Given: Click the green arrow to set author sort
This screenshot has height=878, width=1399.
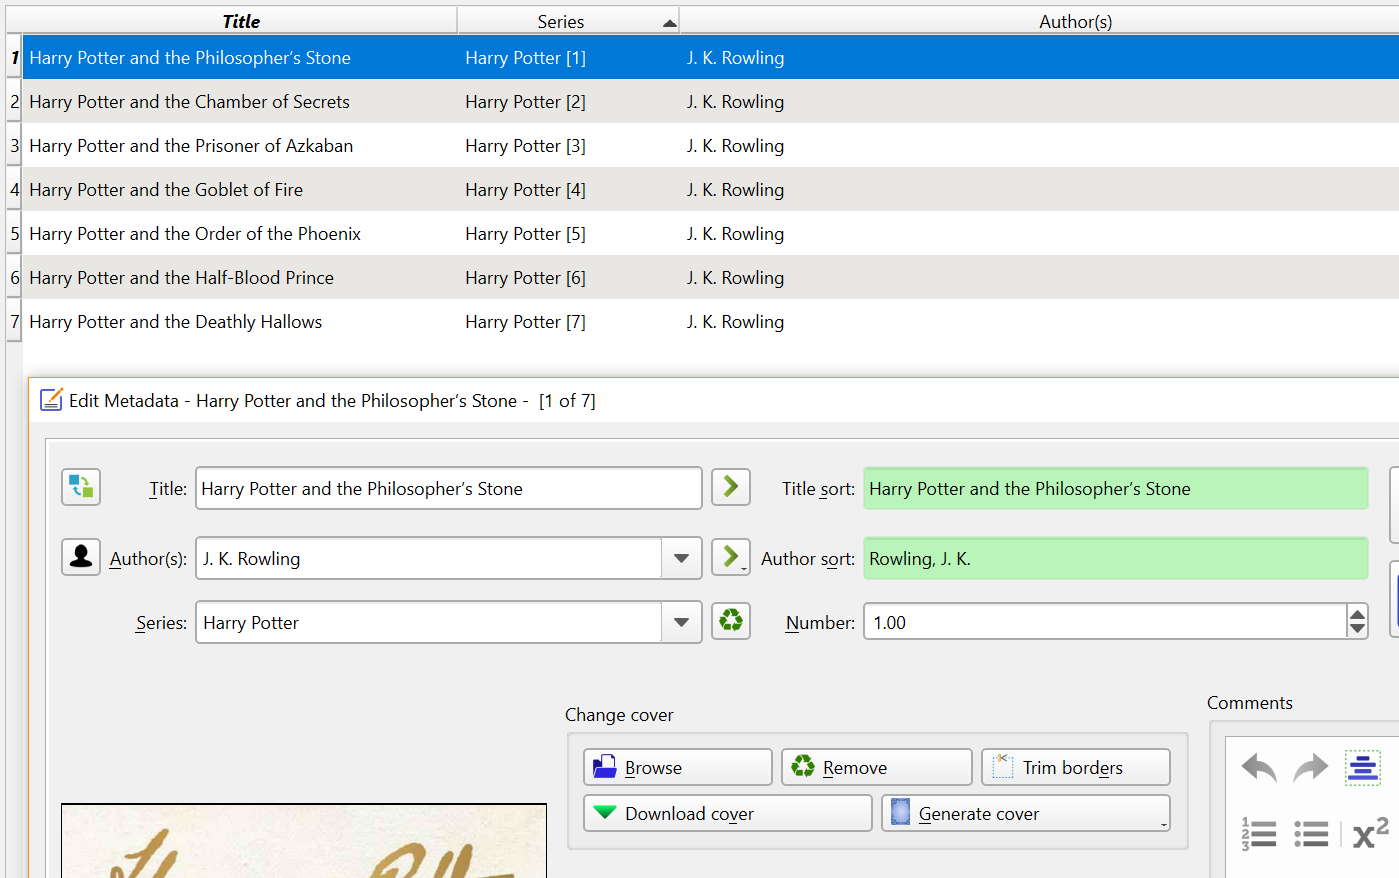Looking at the screenshot, I should tap(731, 557).
